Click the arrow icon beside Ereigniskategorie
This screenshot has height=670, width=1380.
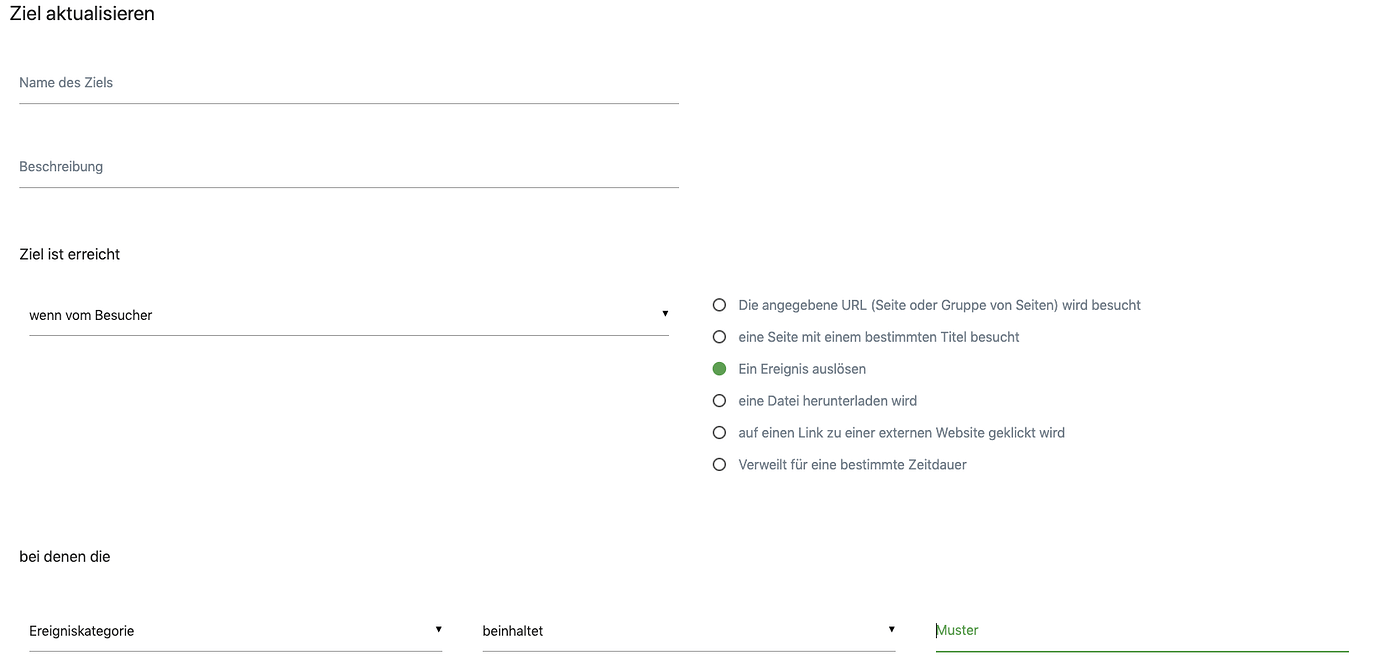pyautogui.click(x=438, y=630)
